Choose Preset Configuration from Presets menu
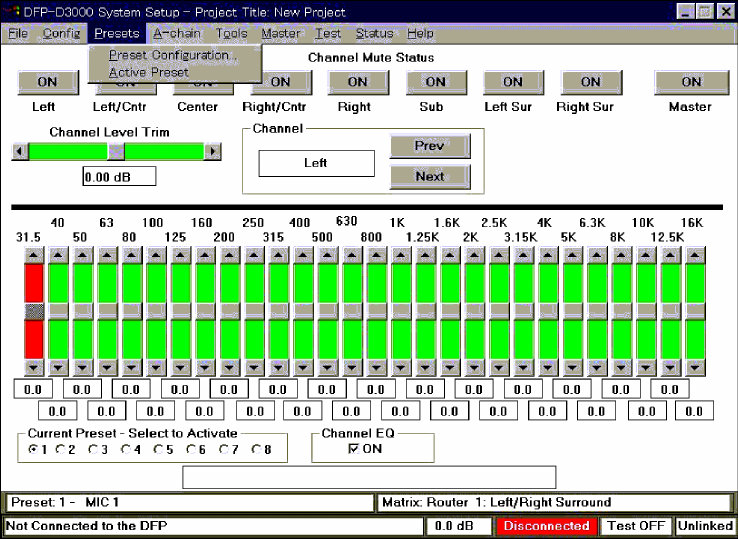This screenshot has height=539, width=738. click(x=168, y=55)
